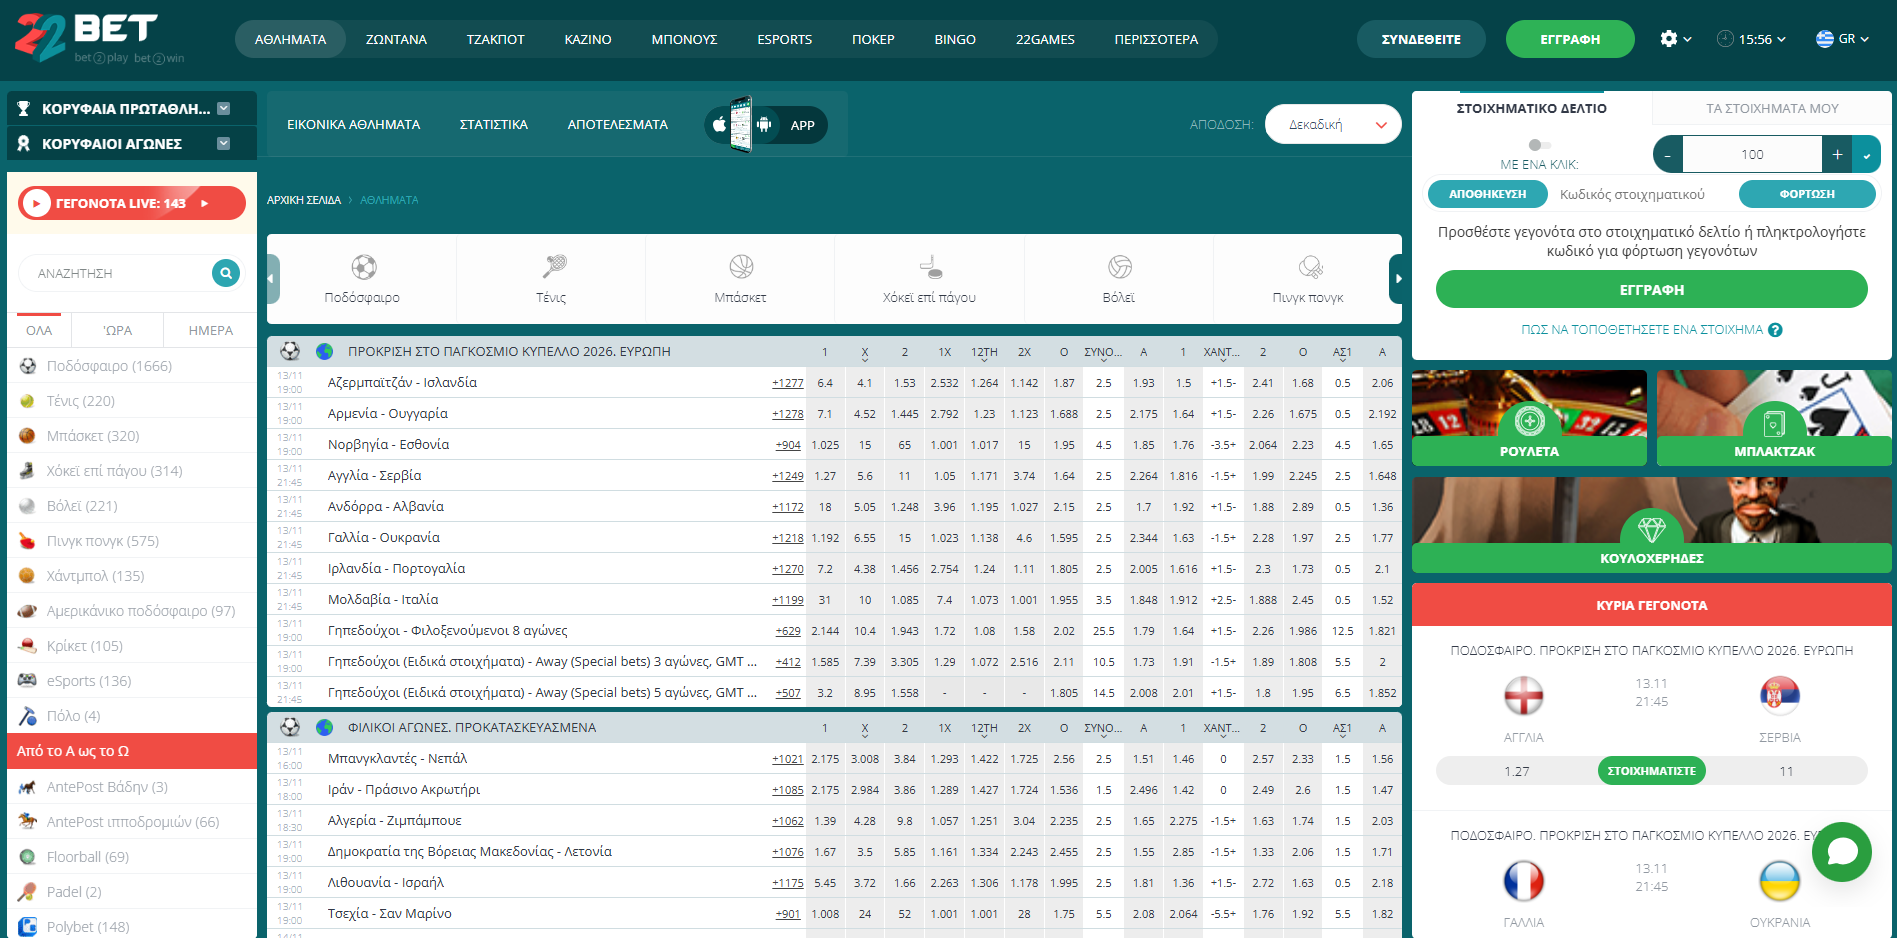The height and width of the screenshot is (938, 1897).
Task: Switch to ΤΑ ΣΤΟΙΧΗΜΑΤΑ ΜΟΥ tab
Action: pyautogui.click(x=1771, y=108)
